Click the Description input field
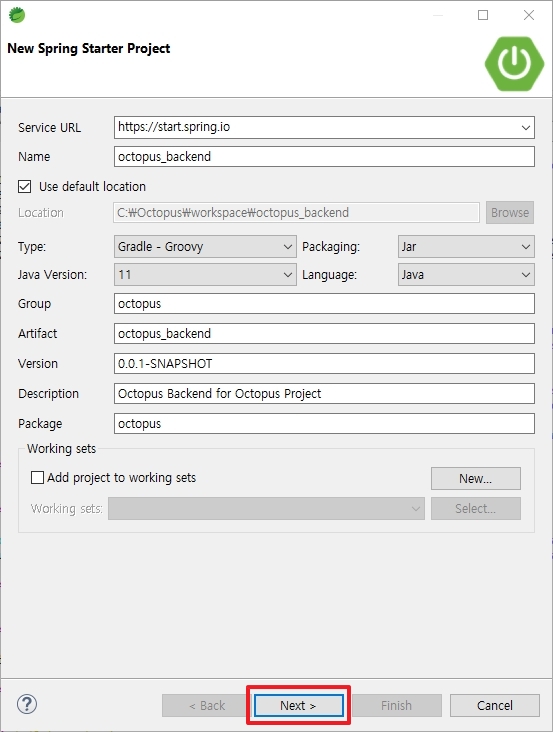 click(x=324, y=394)
